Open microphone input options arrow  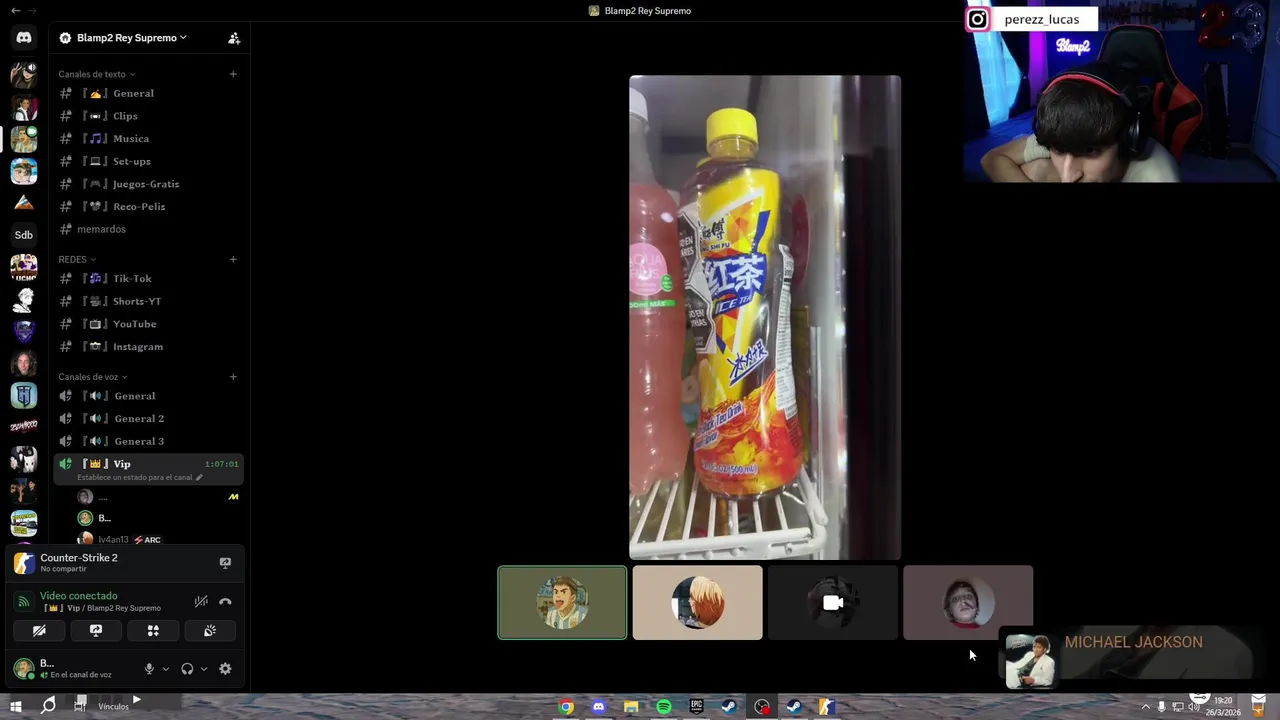(x=166, y=669)
